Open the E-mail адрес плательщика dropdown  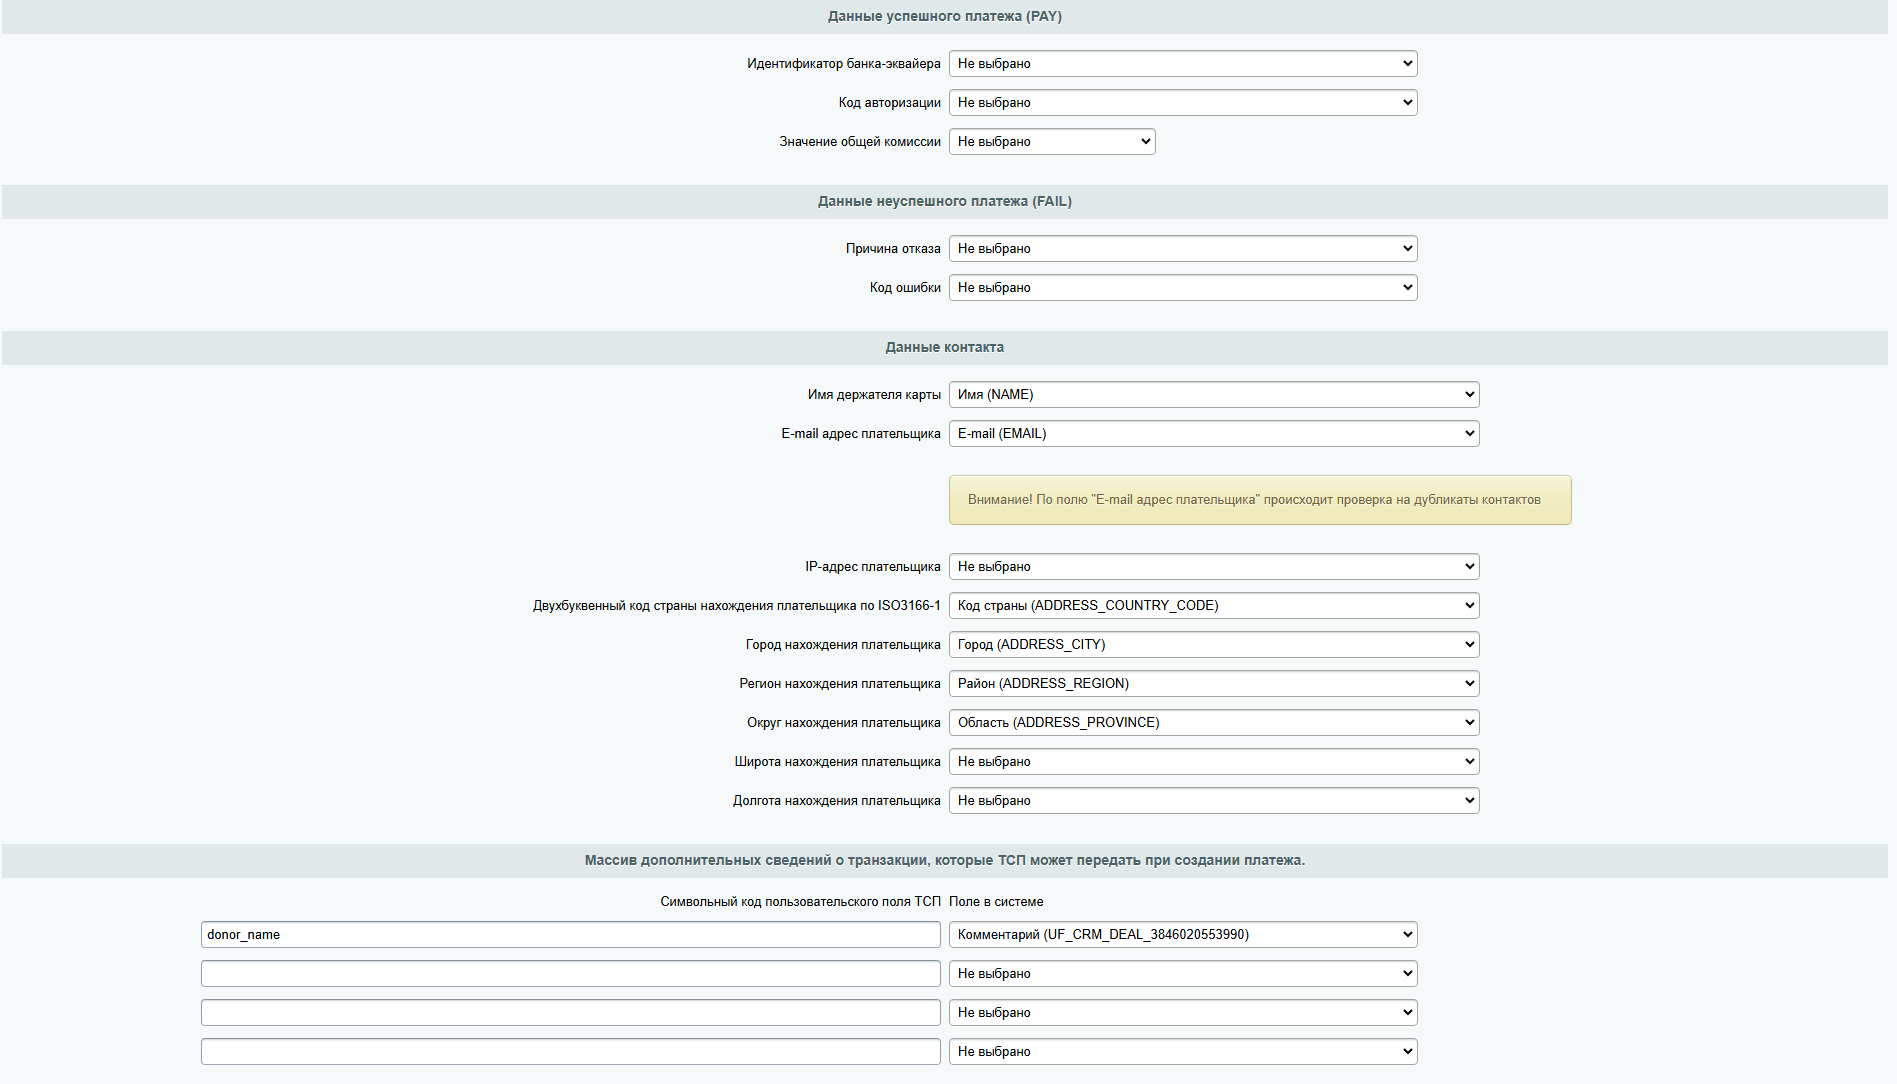pos(1213,433)
